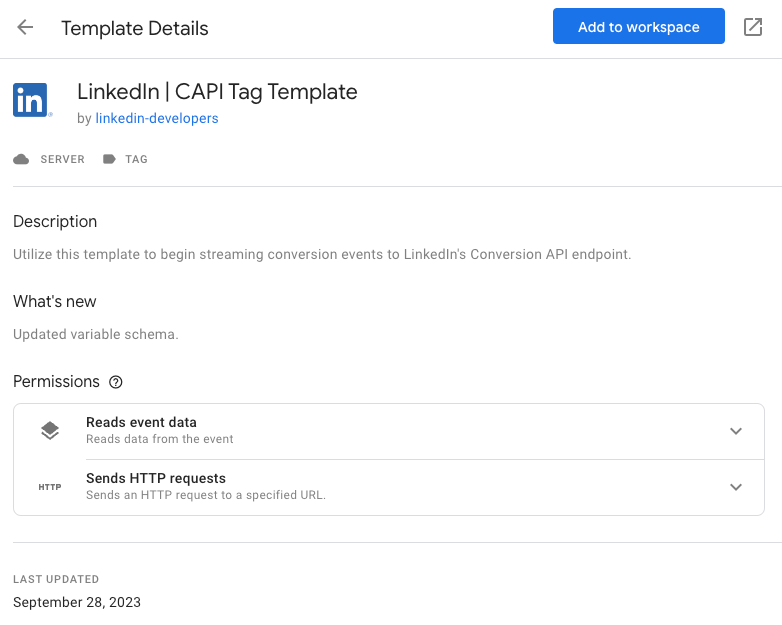Click the SERVER type label
The width and height of the screenshot is (782, 625).
click(x=62, y=159)
